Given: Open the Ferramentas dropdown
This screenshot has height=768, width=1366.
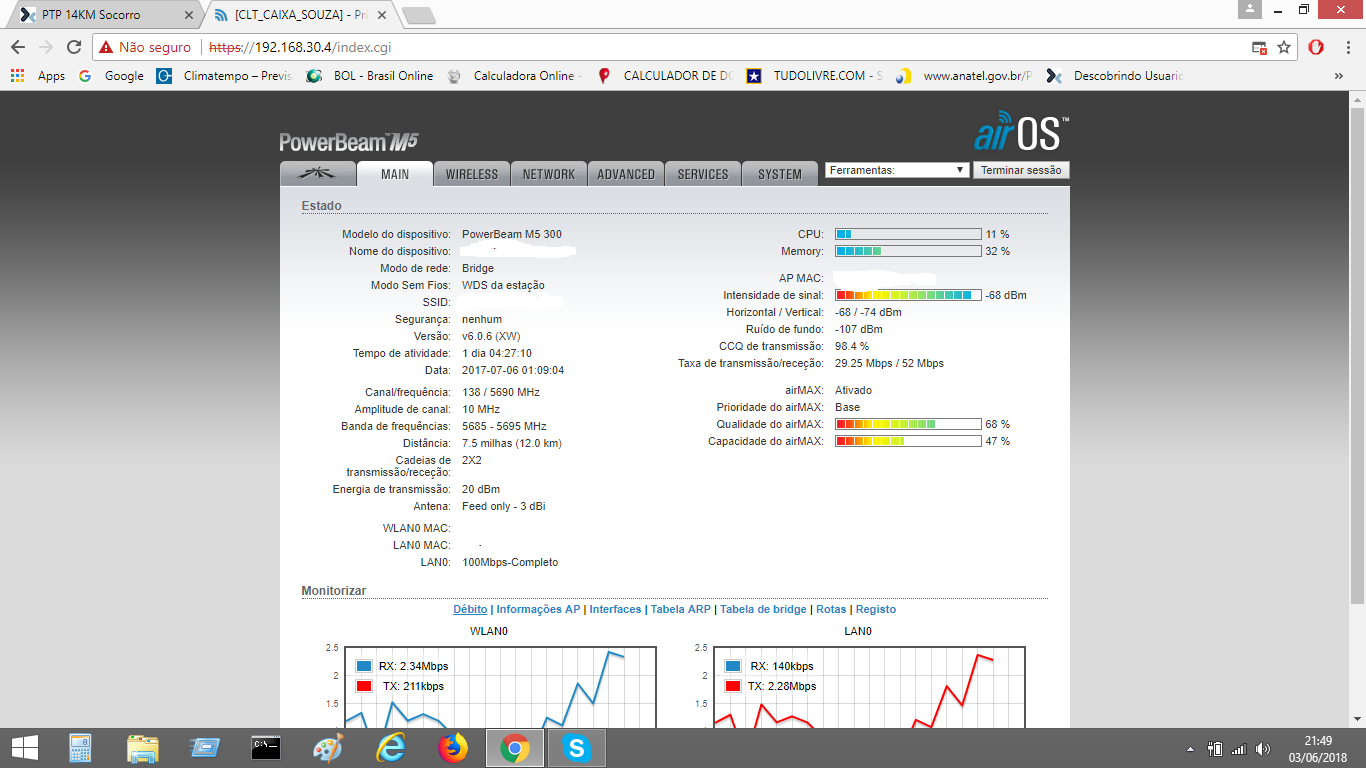Looking at the screenshot, I should [897, 170].
